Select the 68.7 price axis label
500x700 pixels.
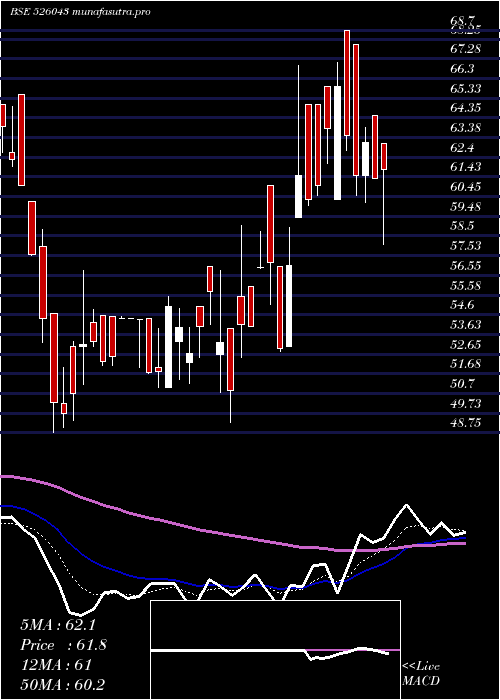coord(462,21)
